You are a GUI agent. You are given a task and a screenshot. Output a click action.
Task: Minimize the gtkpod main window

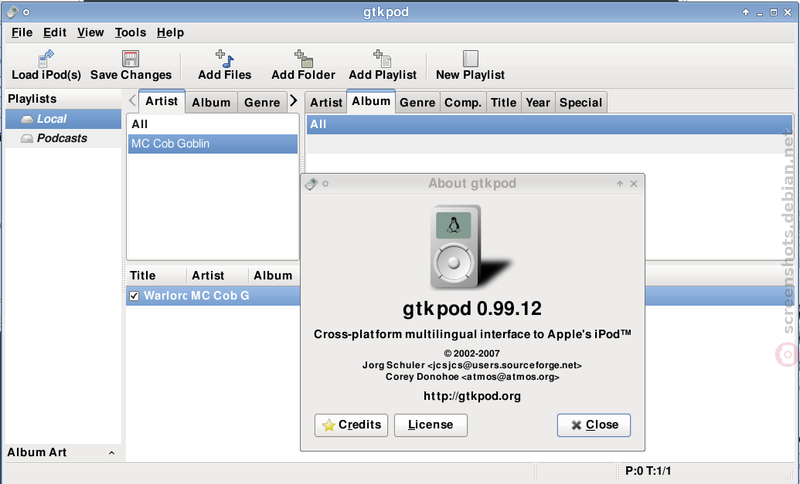[760, 12]
